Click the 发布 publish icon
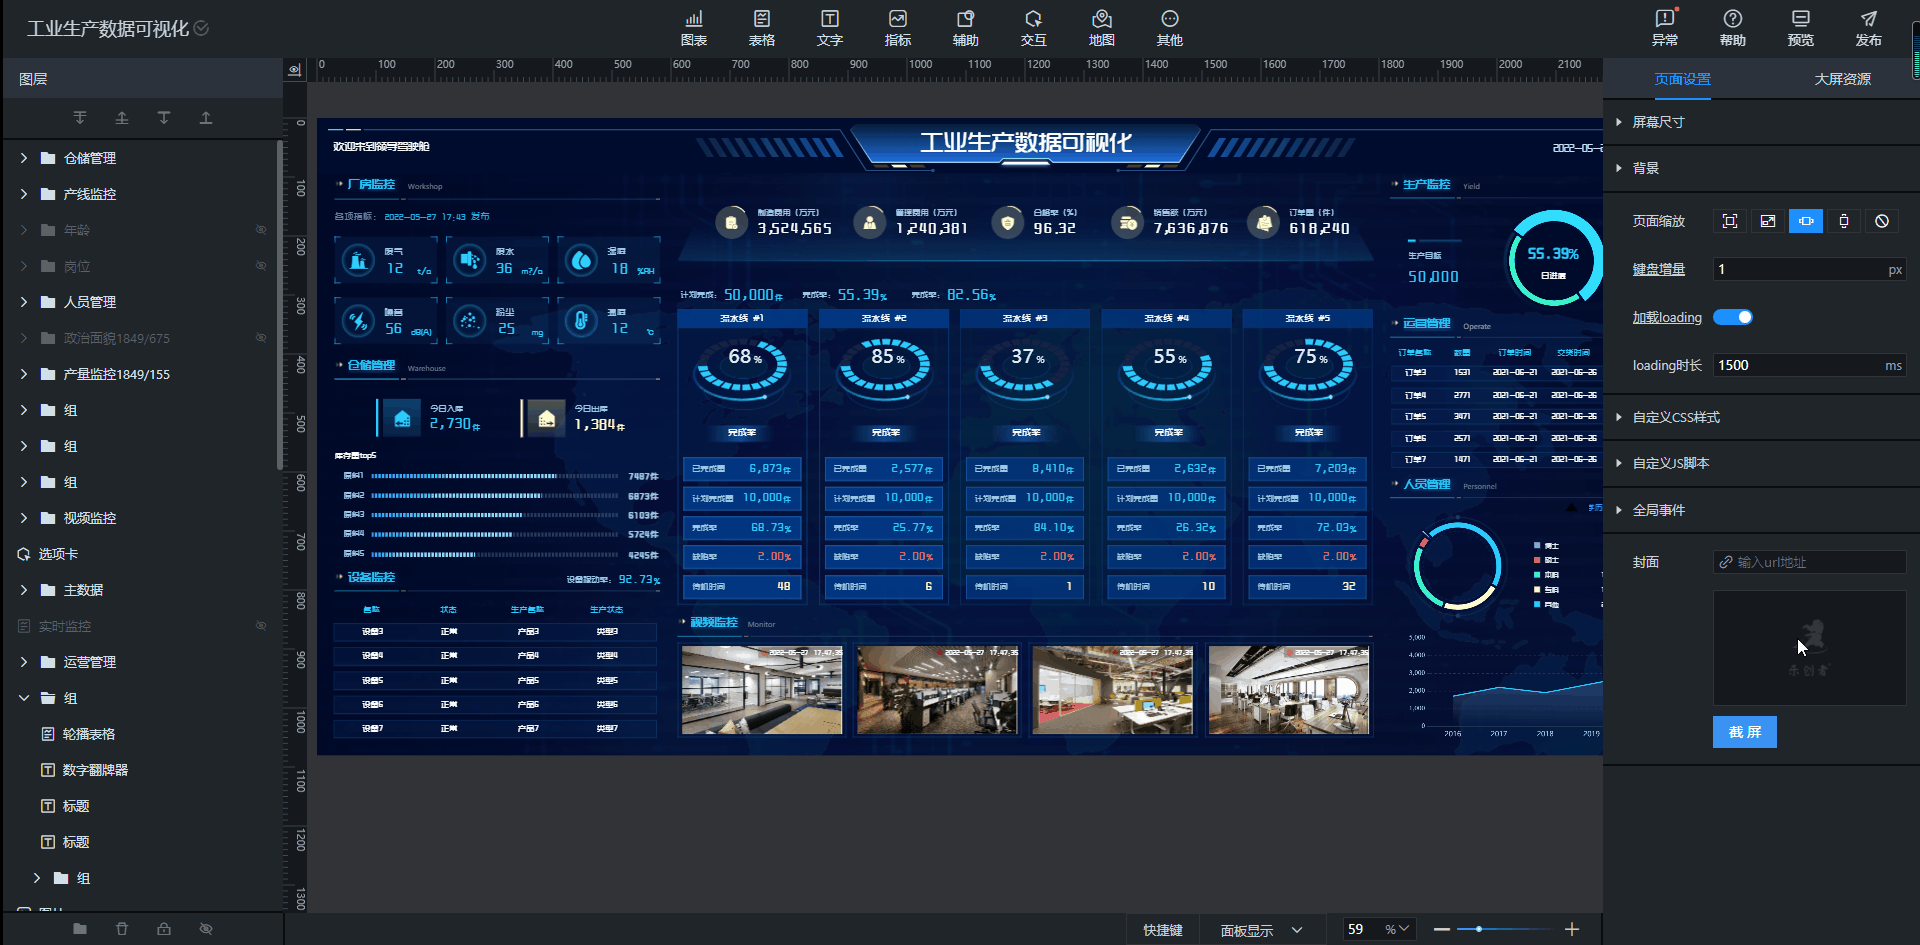Image resolution: width=1920 pixels, height=945 pixels. [x=1868, y=28]
